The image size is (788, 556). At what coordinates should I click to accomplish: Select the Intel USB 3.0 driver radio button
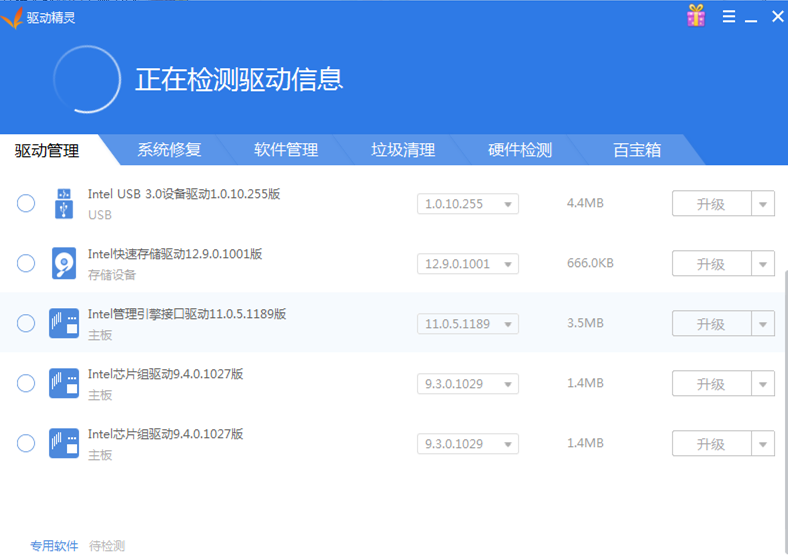[x=26, y=204]
